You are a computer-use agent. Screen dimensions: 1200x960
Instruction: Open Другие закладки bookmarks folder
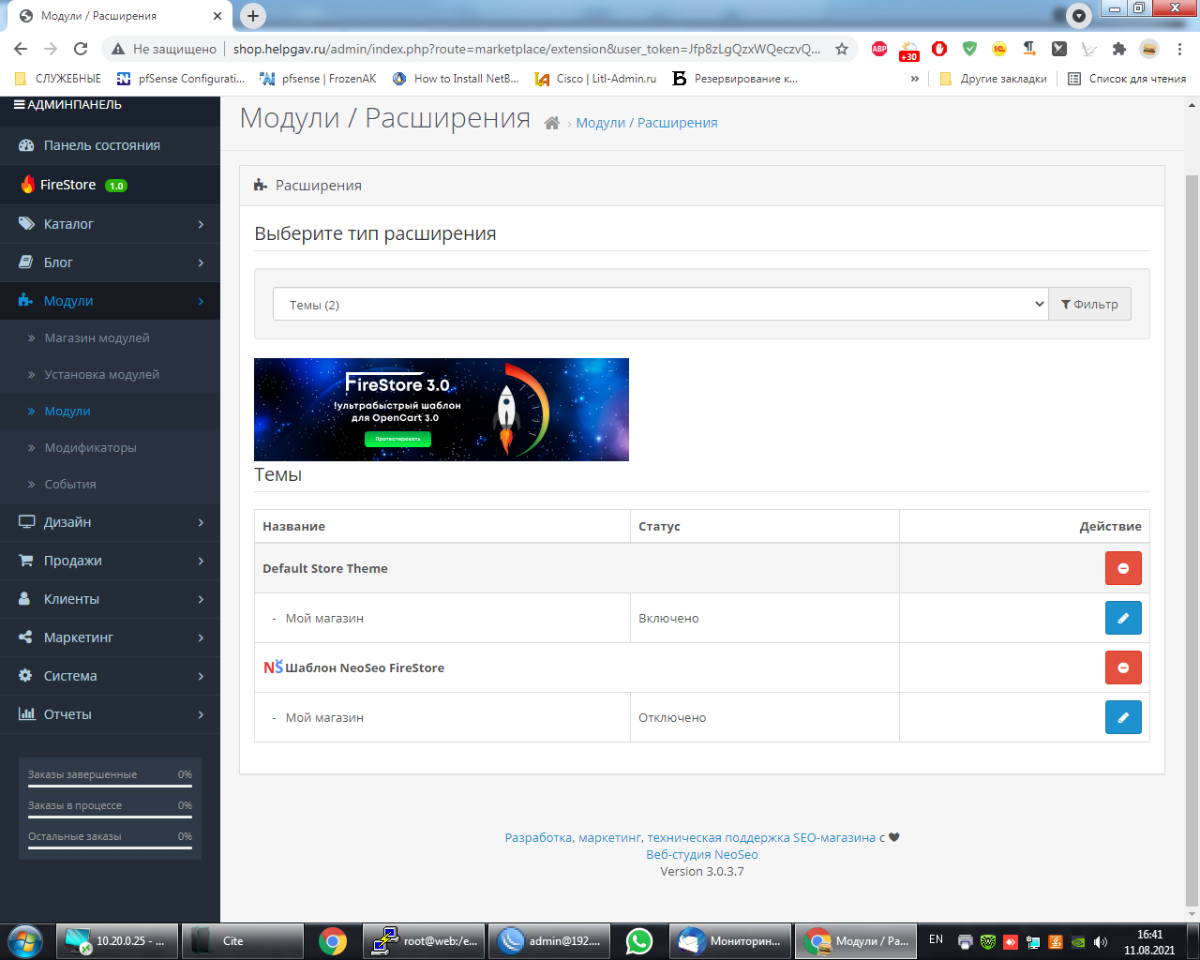click(x=993, y=78)
